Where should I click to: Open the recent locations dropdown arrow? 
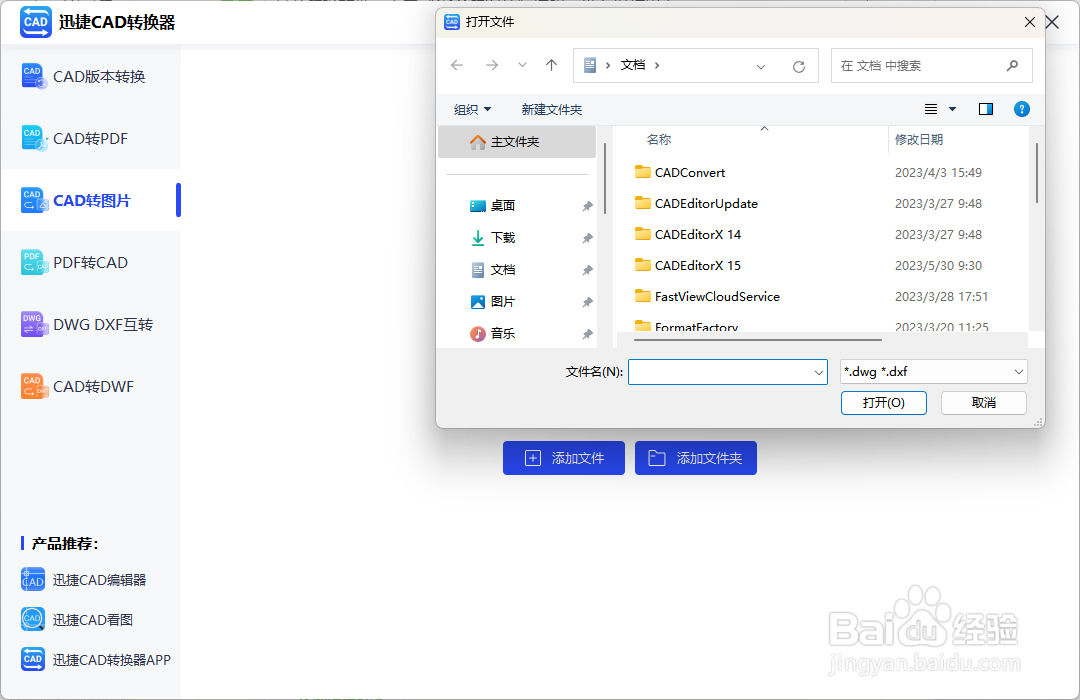pos(522,65)
